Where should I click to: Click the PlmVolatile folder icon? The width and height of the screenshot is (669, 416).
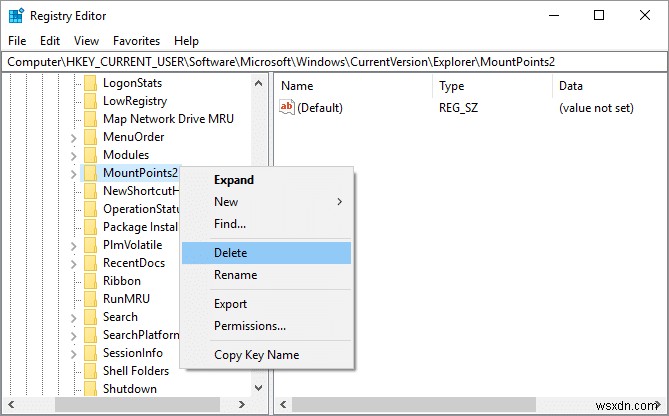click(x=90, y=245)
